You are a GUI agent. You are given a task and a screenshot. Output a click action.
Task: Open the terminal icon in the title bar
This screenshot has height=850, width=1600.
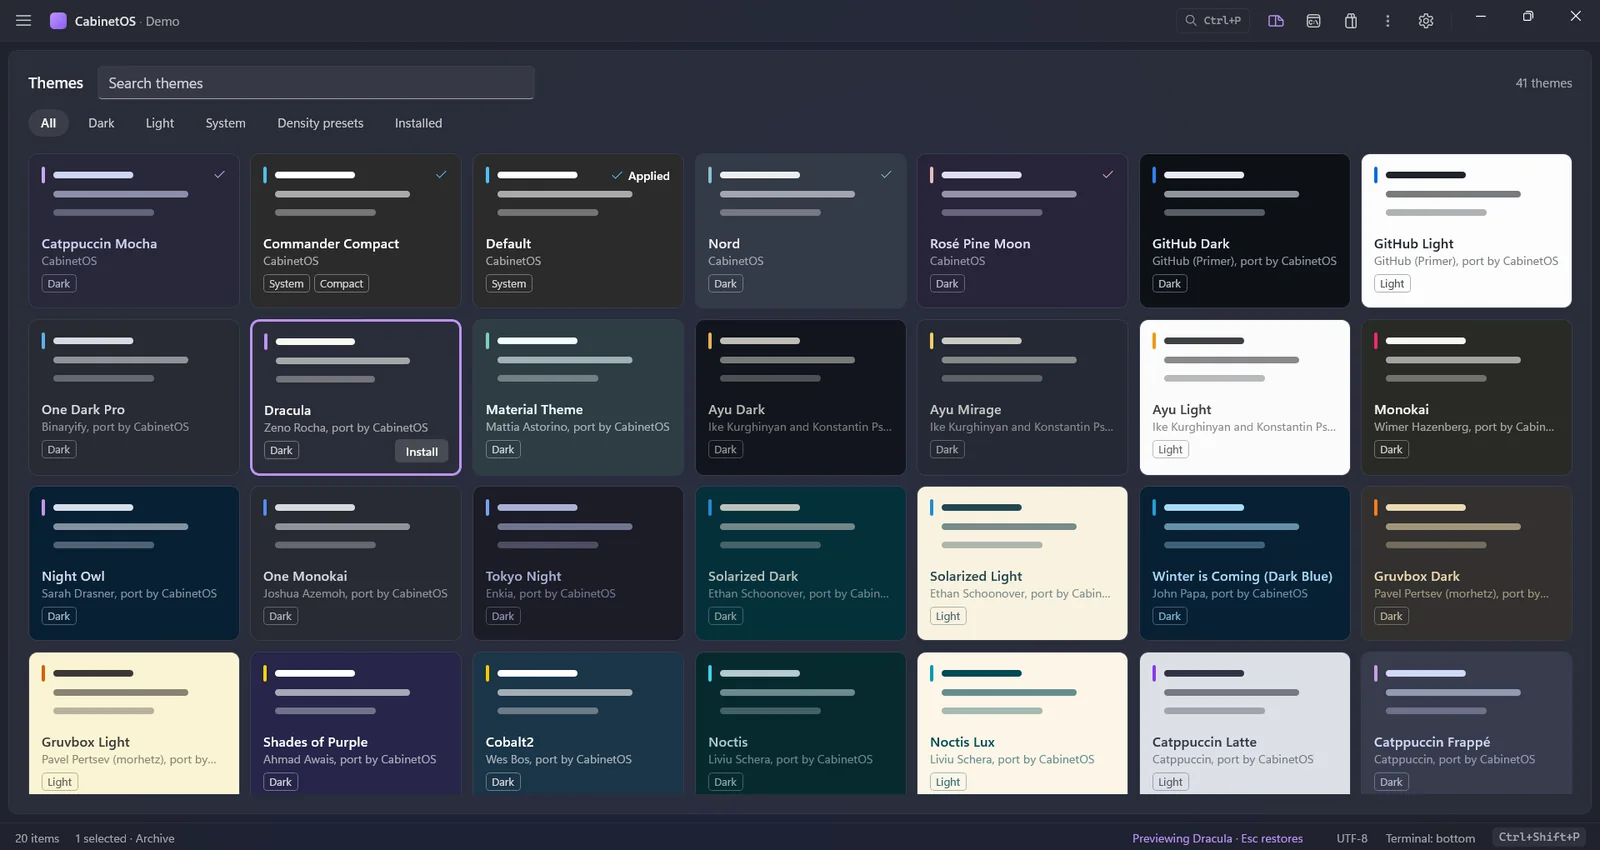(x=1314, y=21)
